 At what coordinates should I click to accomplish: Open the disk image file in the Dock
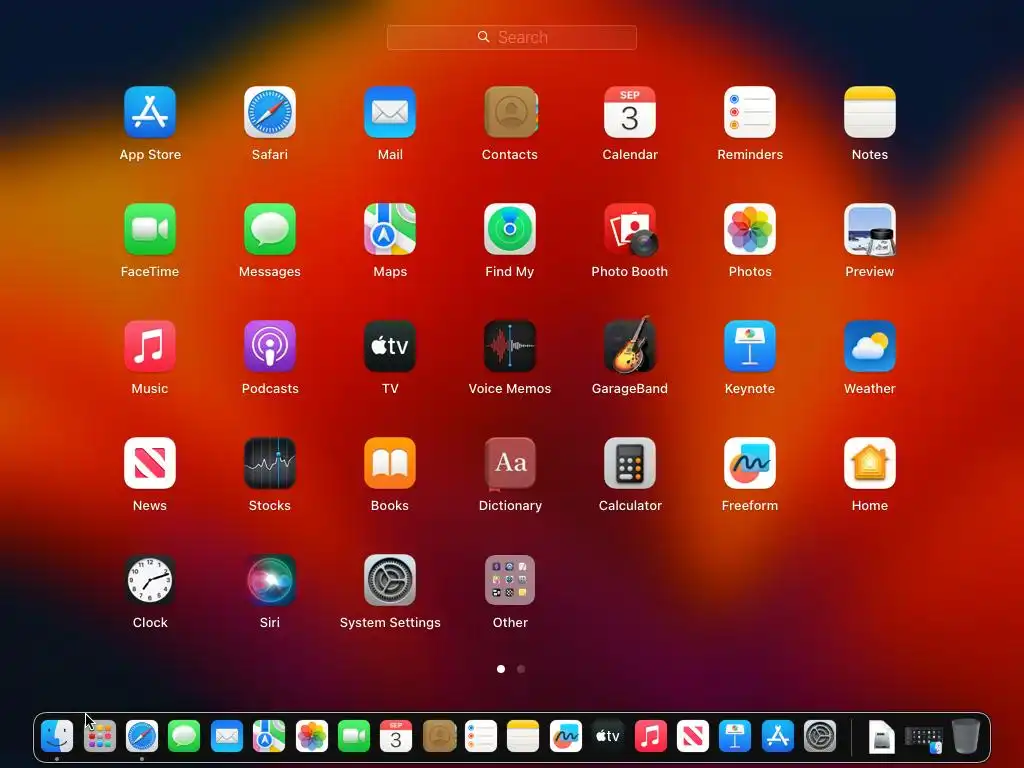881,737
